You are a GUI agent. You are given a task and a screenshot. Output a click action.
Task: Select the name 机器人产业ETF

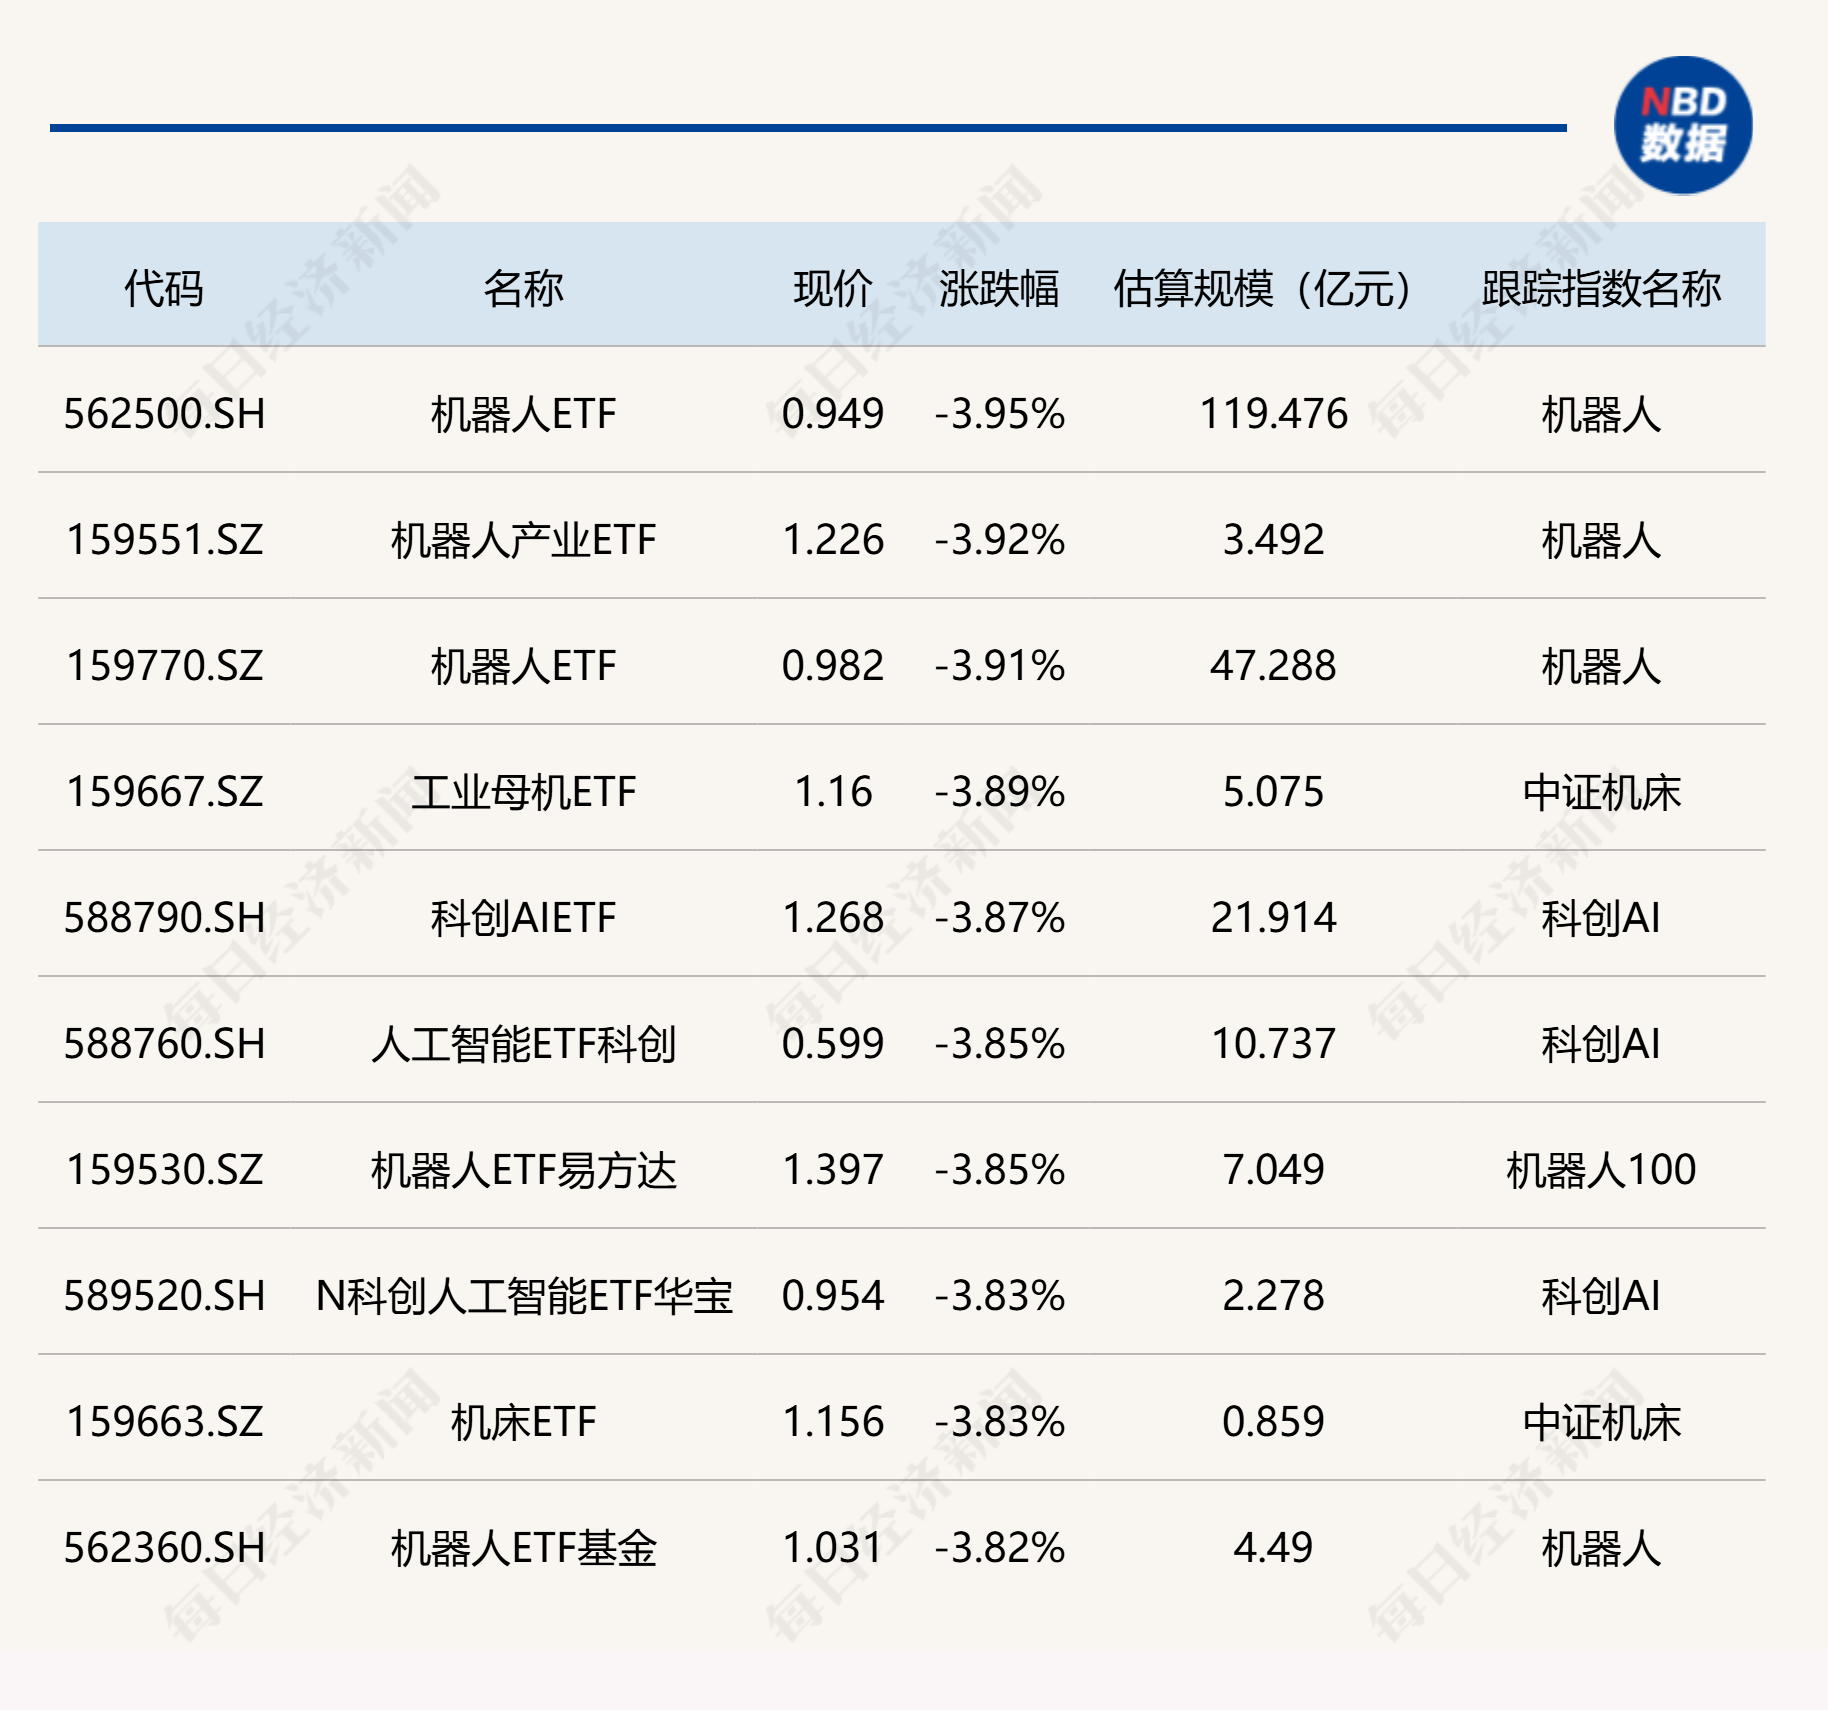point(523,540)
